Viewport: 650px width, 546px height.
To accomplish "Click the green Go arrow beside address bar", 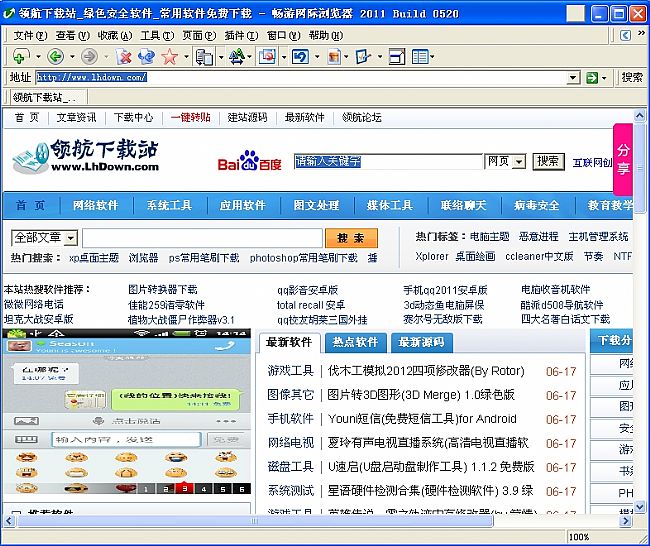I will tap(592, 78).
